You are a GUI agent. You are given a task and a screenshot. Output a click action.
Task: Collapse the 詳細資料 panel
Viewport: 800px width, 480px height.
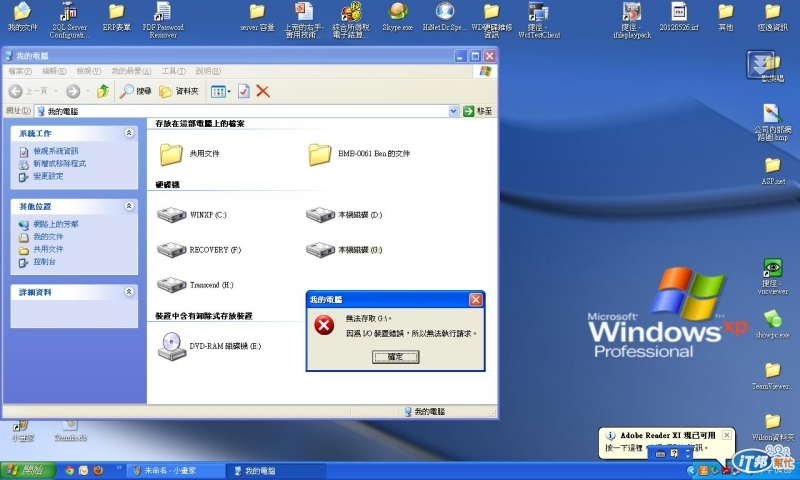129,292
